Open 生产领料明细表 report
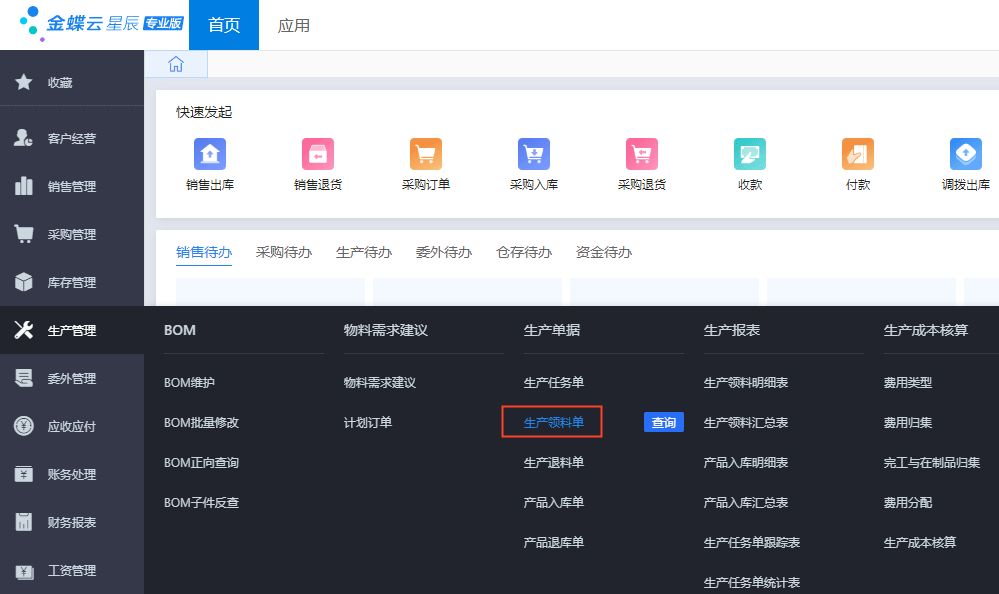Screen dimensions: 999x594 pyautogui.click(x=745, y=382)
